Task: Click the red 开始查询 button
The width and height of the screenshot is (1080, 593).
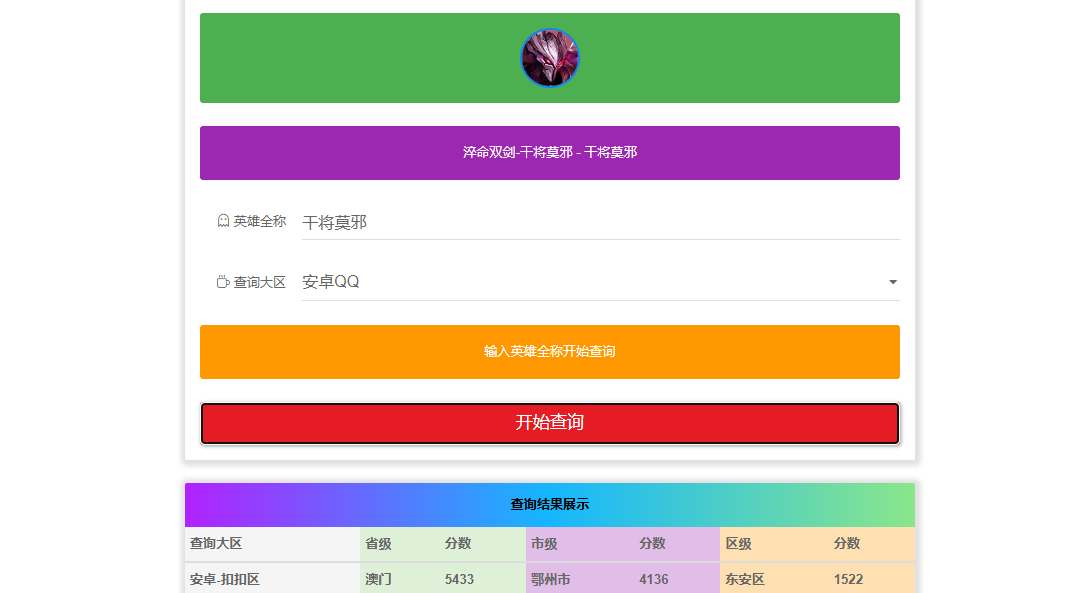Action: click(x=549, y=423)
